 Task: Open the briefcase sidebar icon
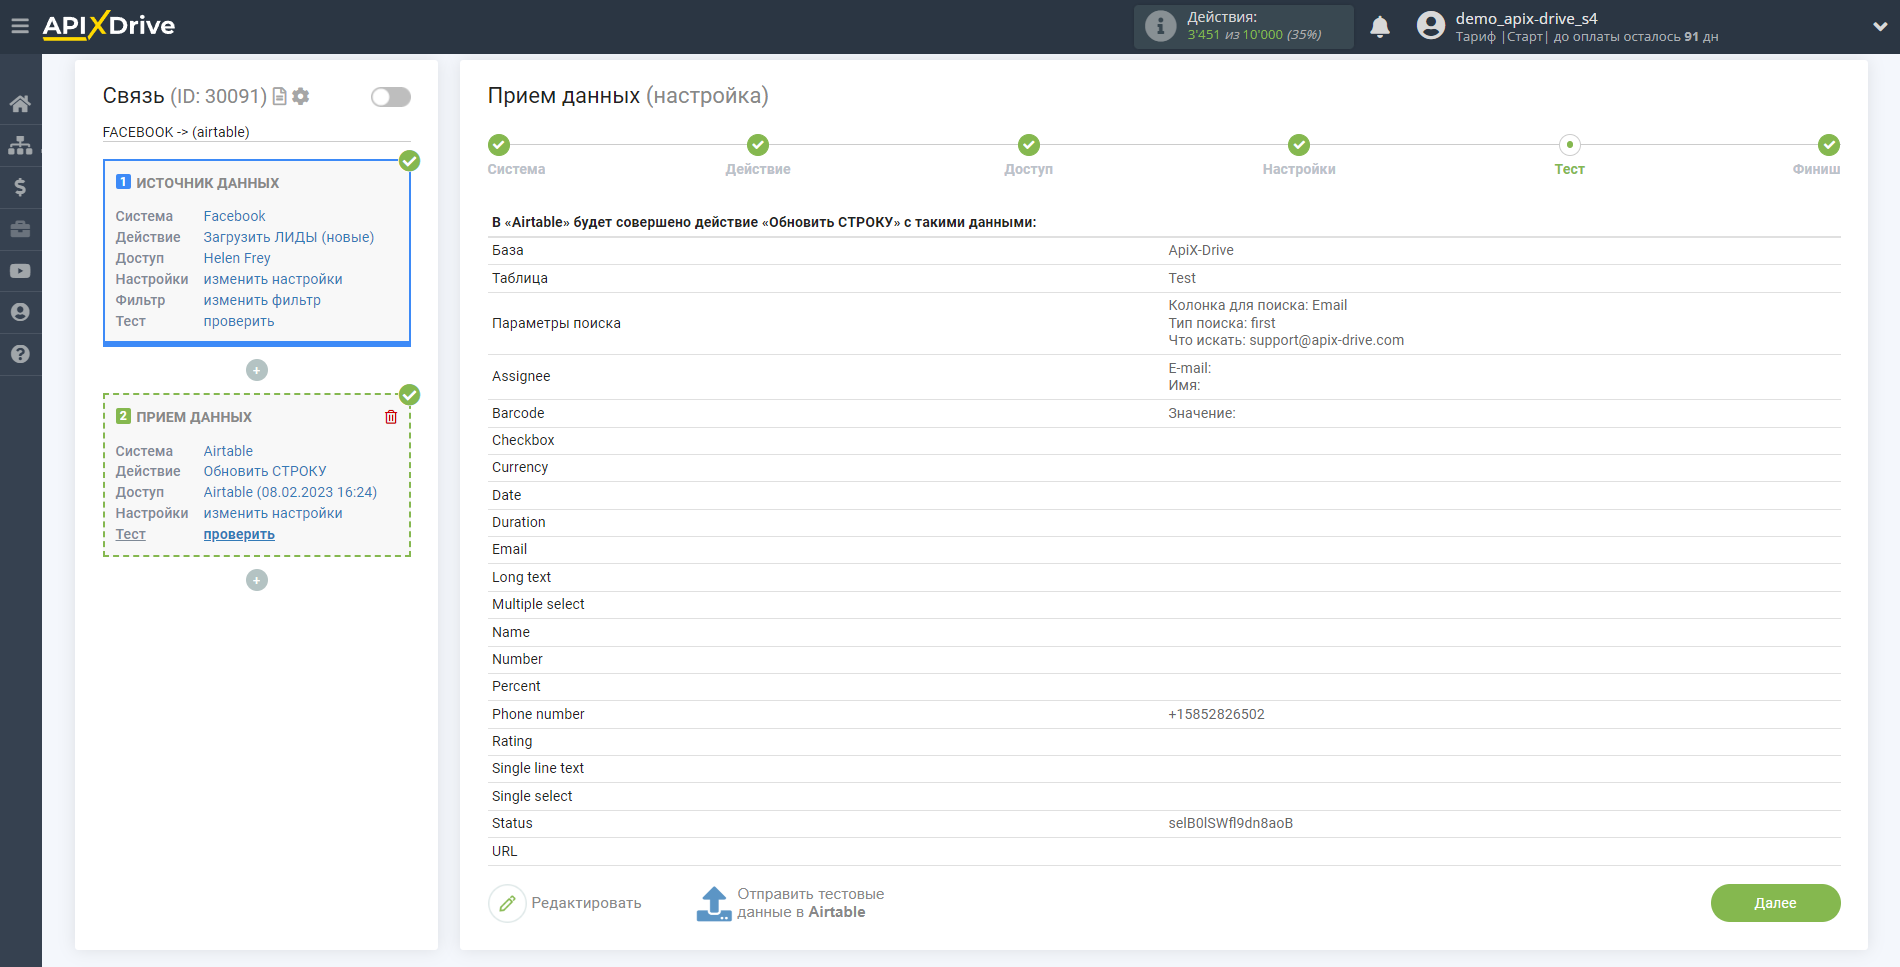pos(20,229)
